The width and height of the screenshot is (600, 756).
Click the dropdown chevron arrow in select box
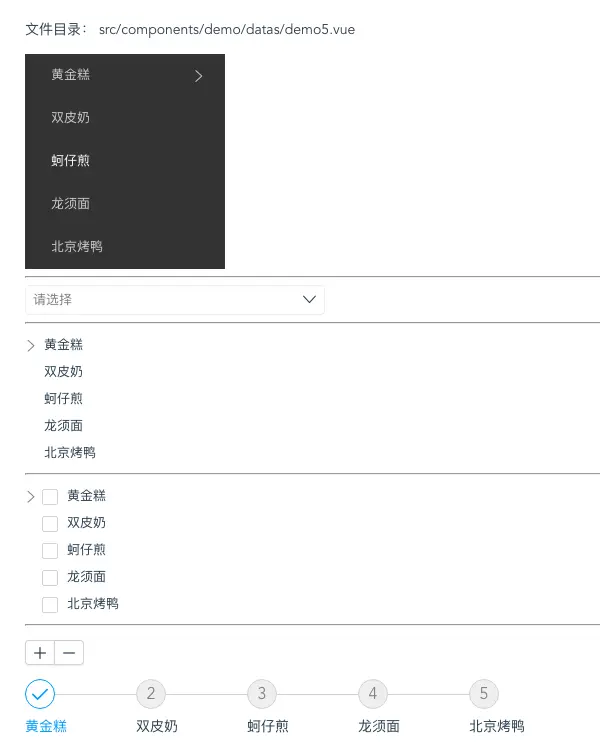pos(309,299)
